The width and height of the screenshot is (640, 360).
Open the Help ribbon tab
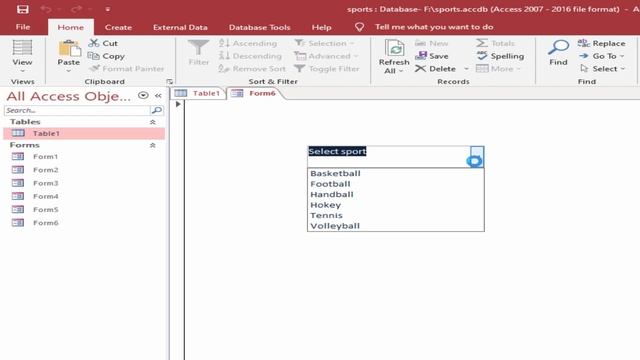coord(322,27)
